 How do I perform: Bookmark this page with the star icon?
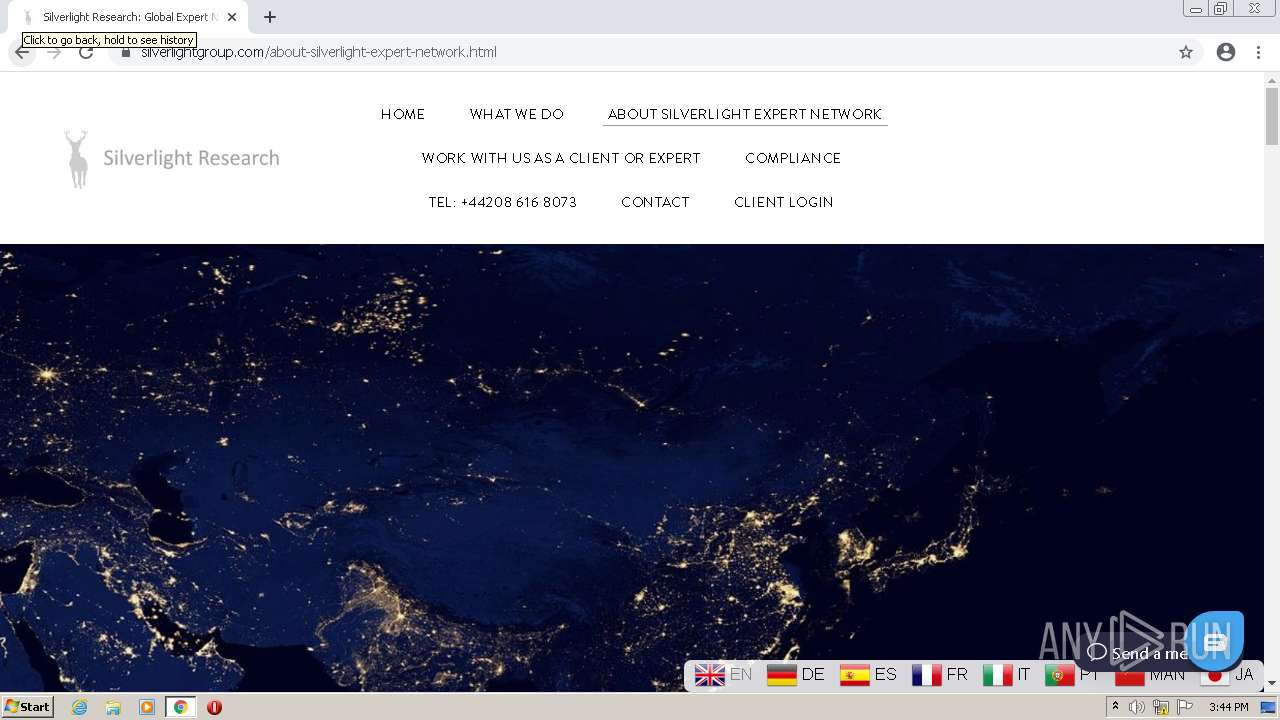click(x=1186, y=52)
